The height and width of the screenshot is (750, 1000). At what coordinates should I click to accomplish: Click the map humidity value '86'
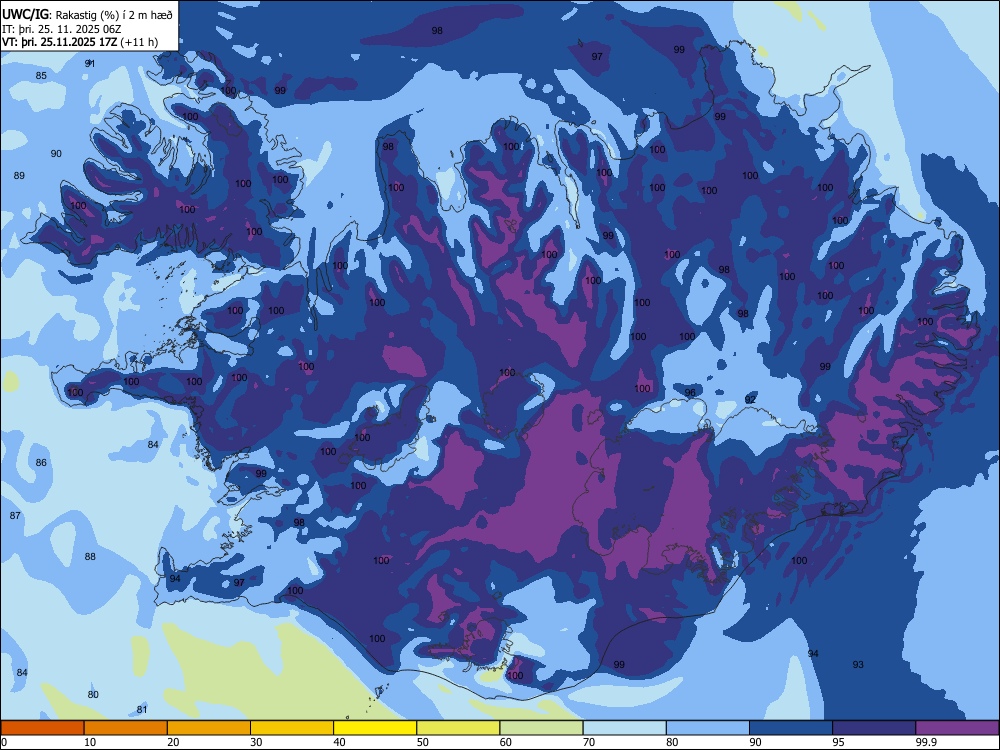point(41,462)
